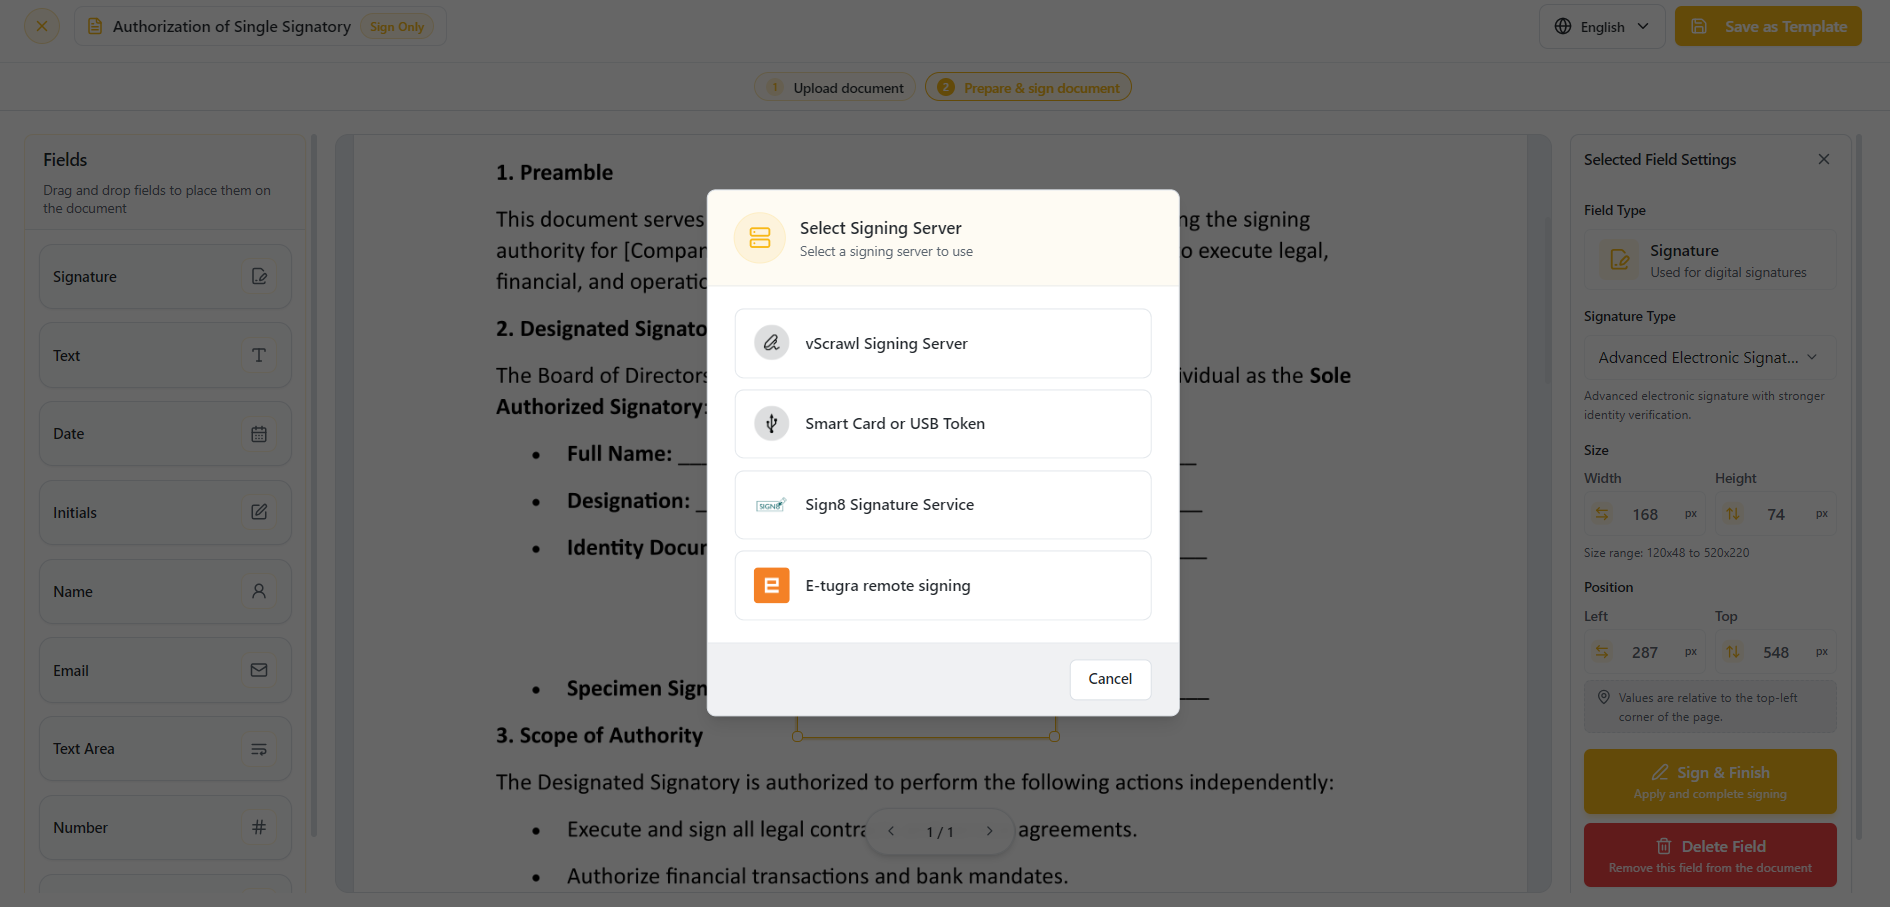Click the Delete Field button
This screenshot has height=907, width=1890.
pyautogui.click(x=1710, y=855)
